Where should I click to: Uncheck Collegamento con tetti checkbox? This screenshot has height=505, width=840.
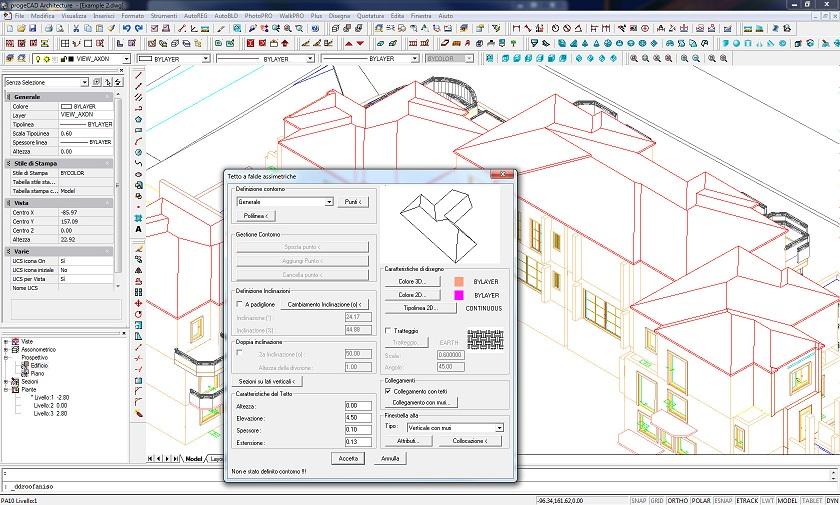(x=389, y=391)
